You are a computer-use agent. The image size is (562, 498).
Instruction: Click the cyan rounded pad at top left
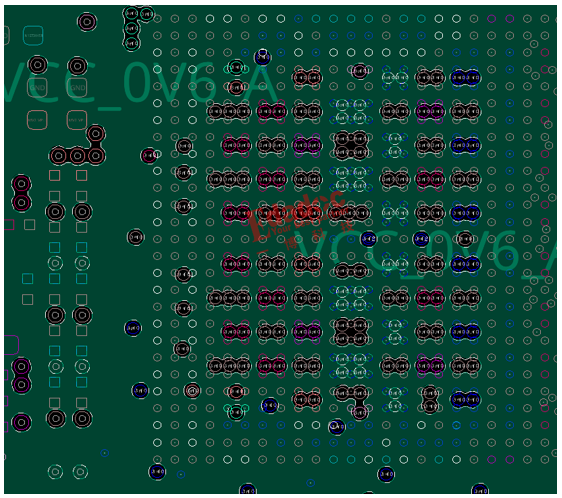[x=33, y=35]
